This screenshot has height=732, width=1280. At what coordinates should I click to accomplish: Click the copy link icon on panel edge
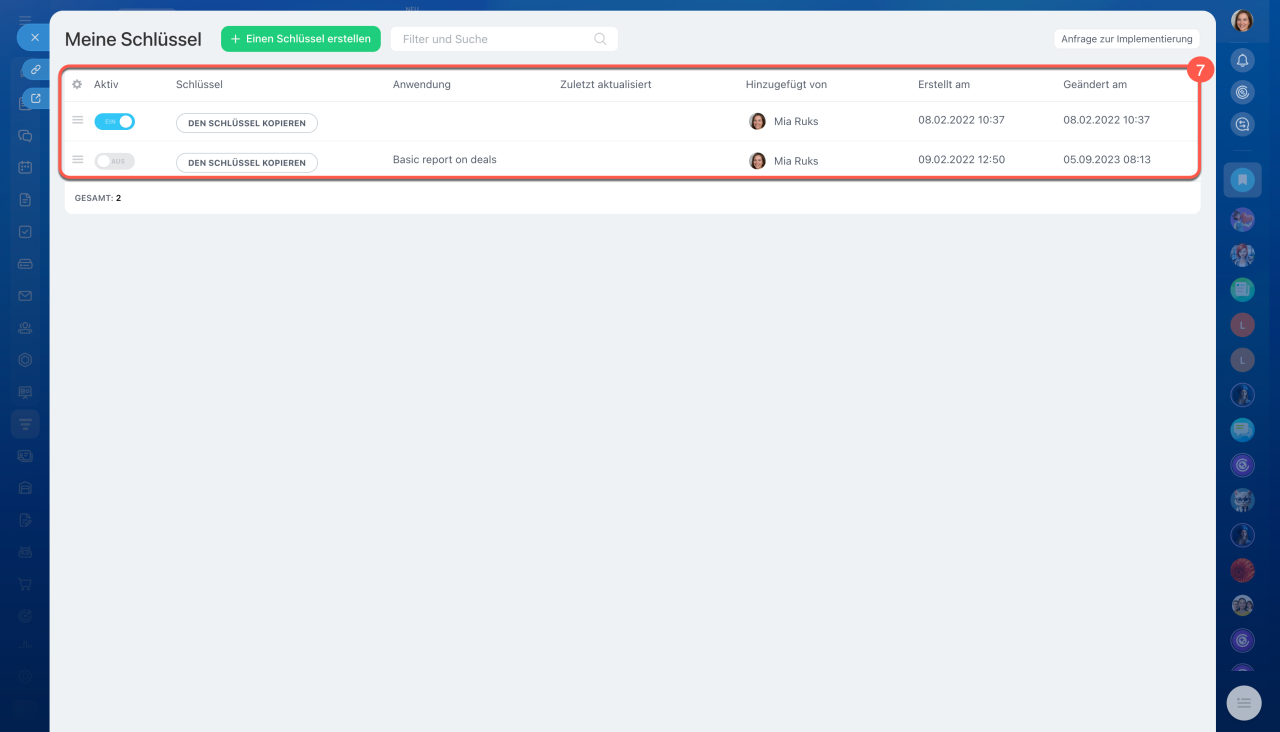click(x=35, y=70)
